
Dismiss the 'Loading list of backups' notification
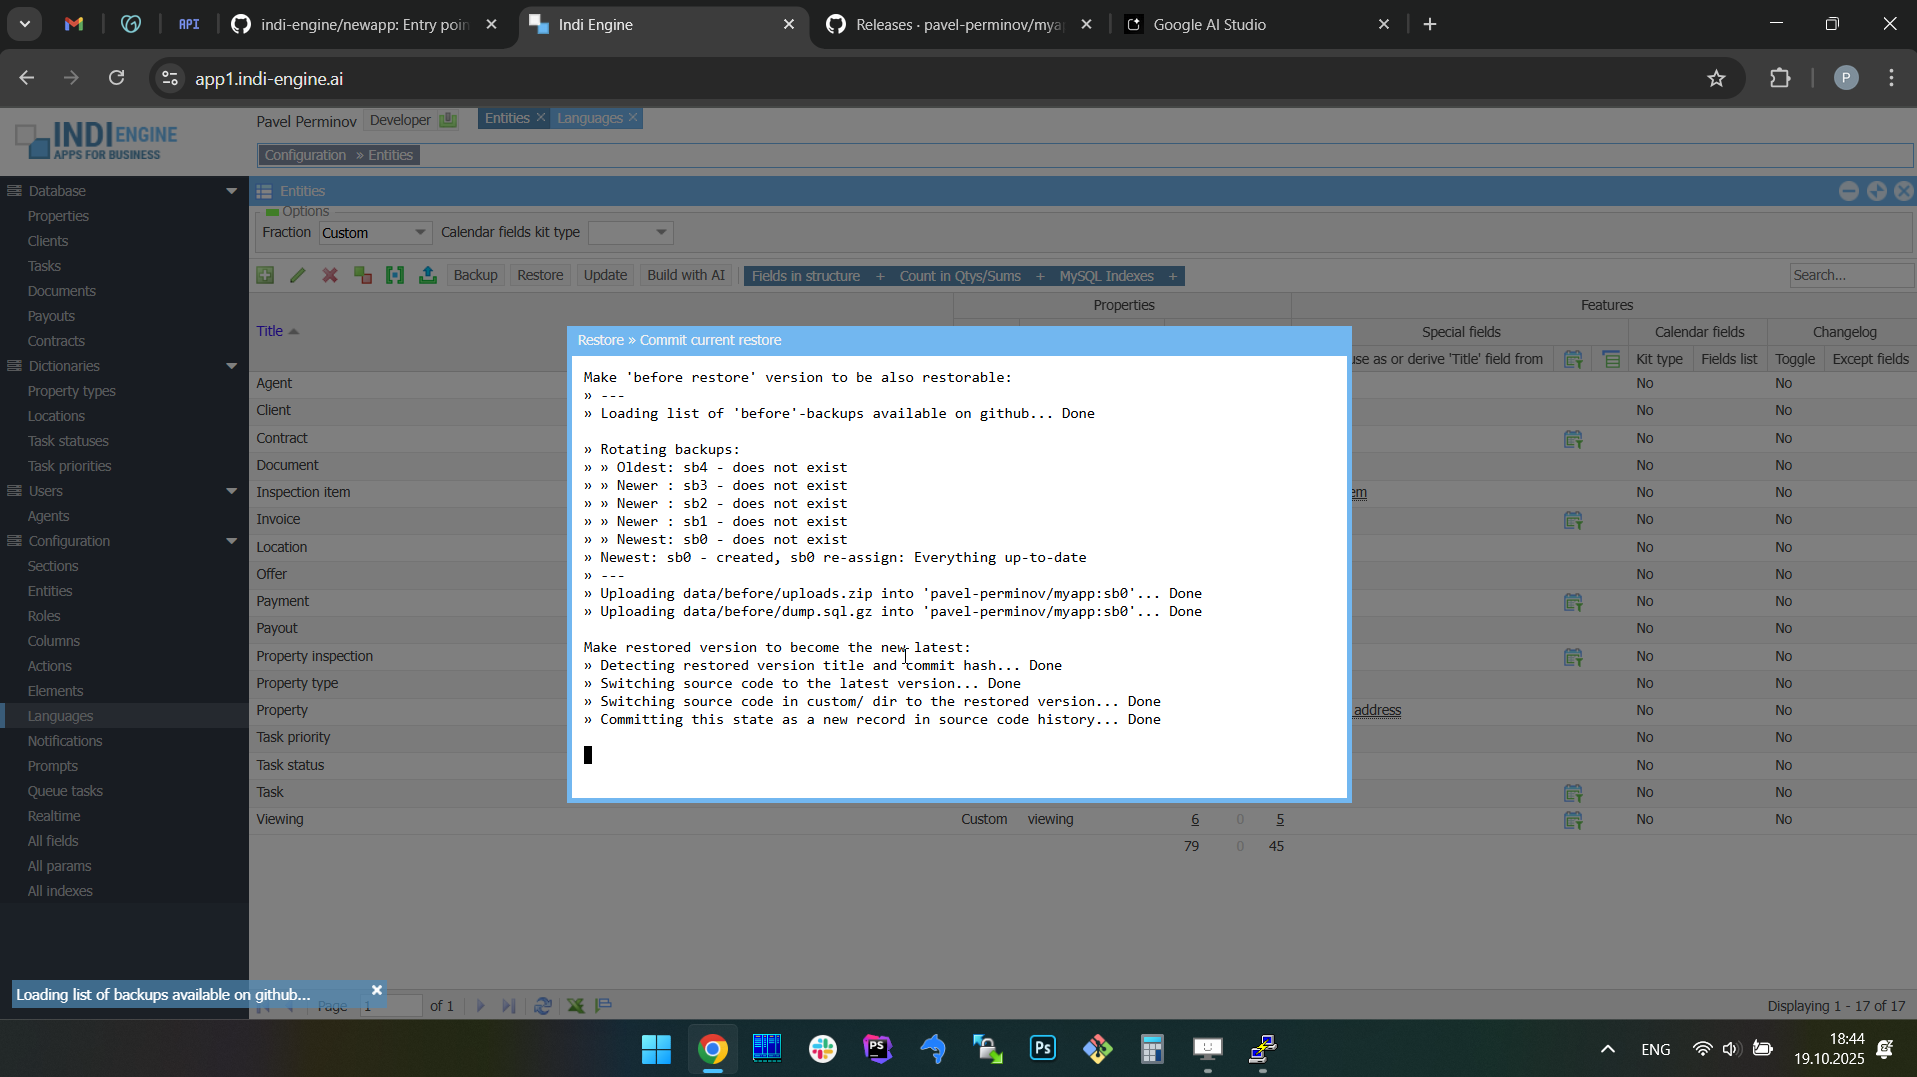pos(377,990)
